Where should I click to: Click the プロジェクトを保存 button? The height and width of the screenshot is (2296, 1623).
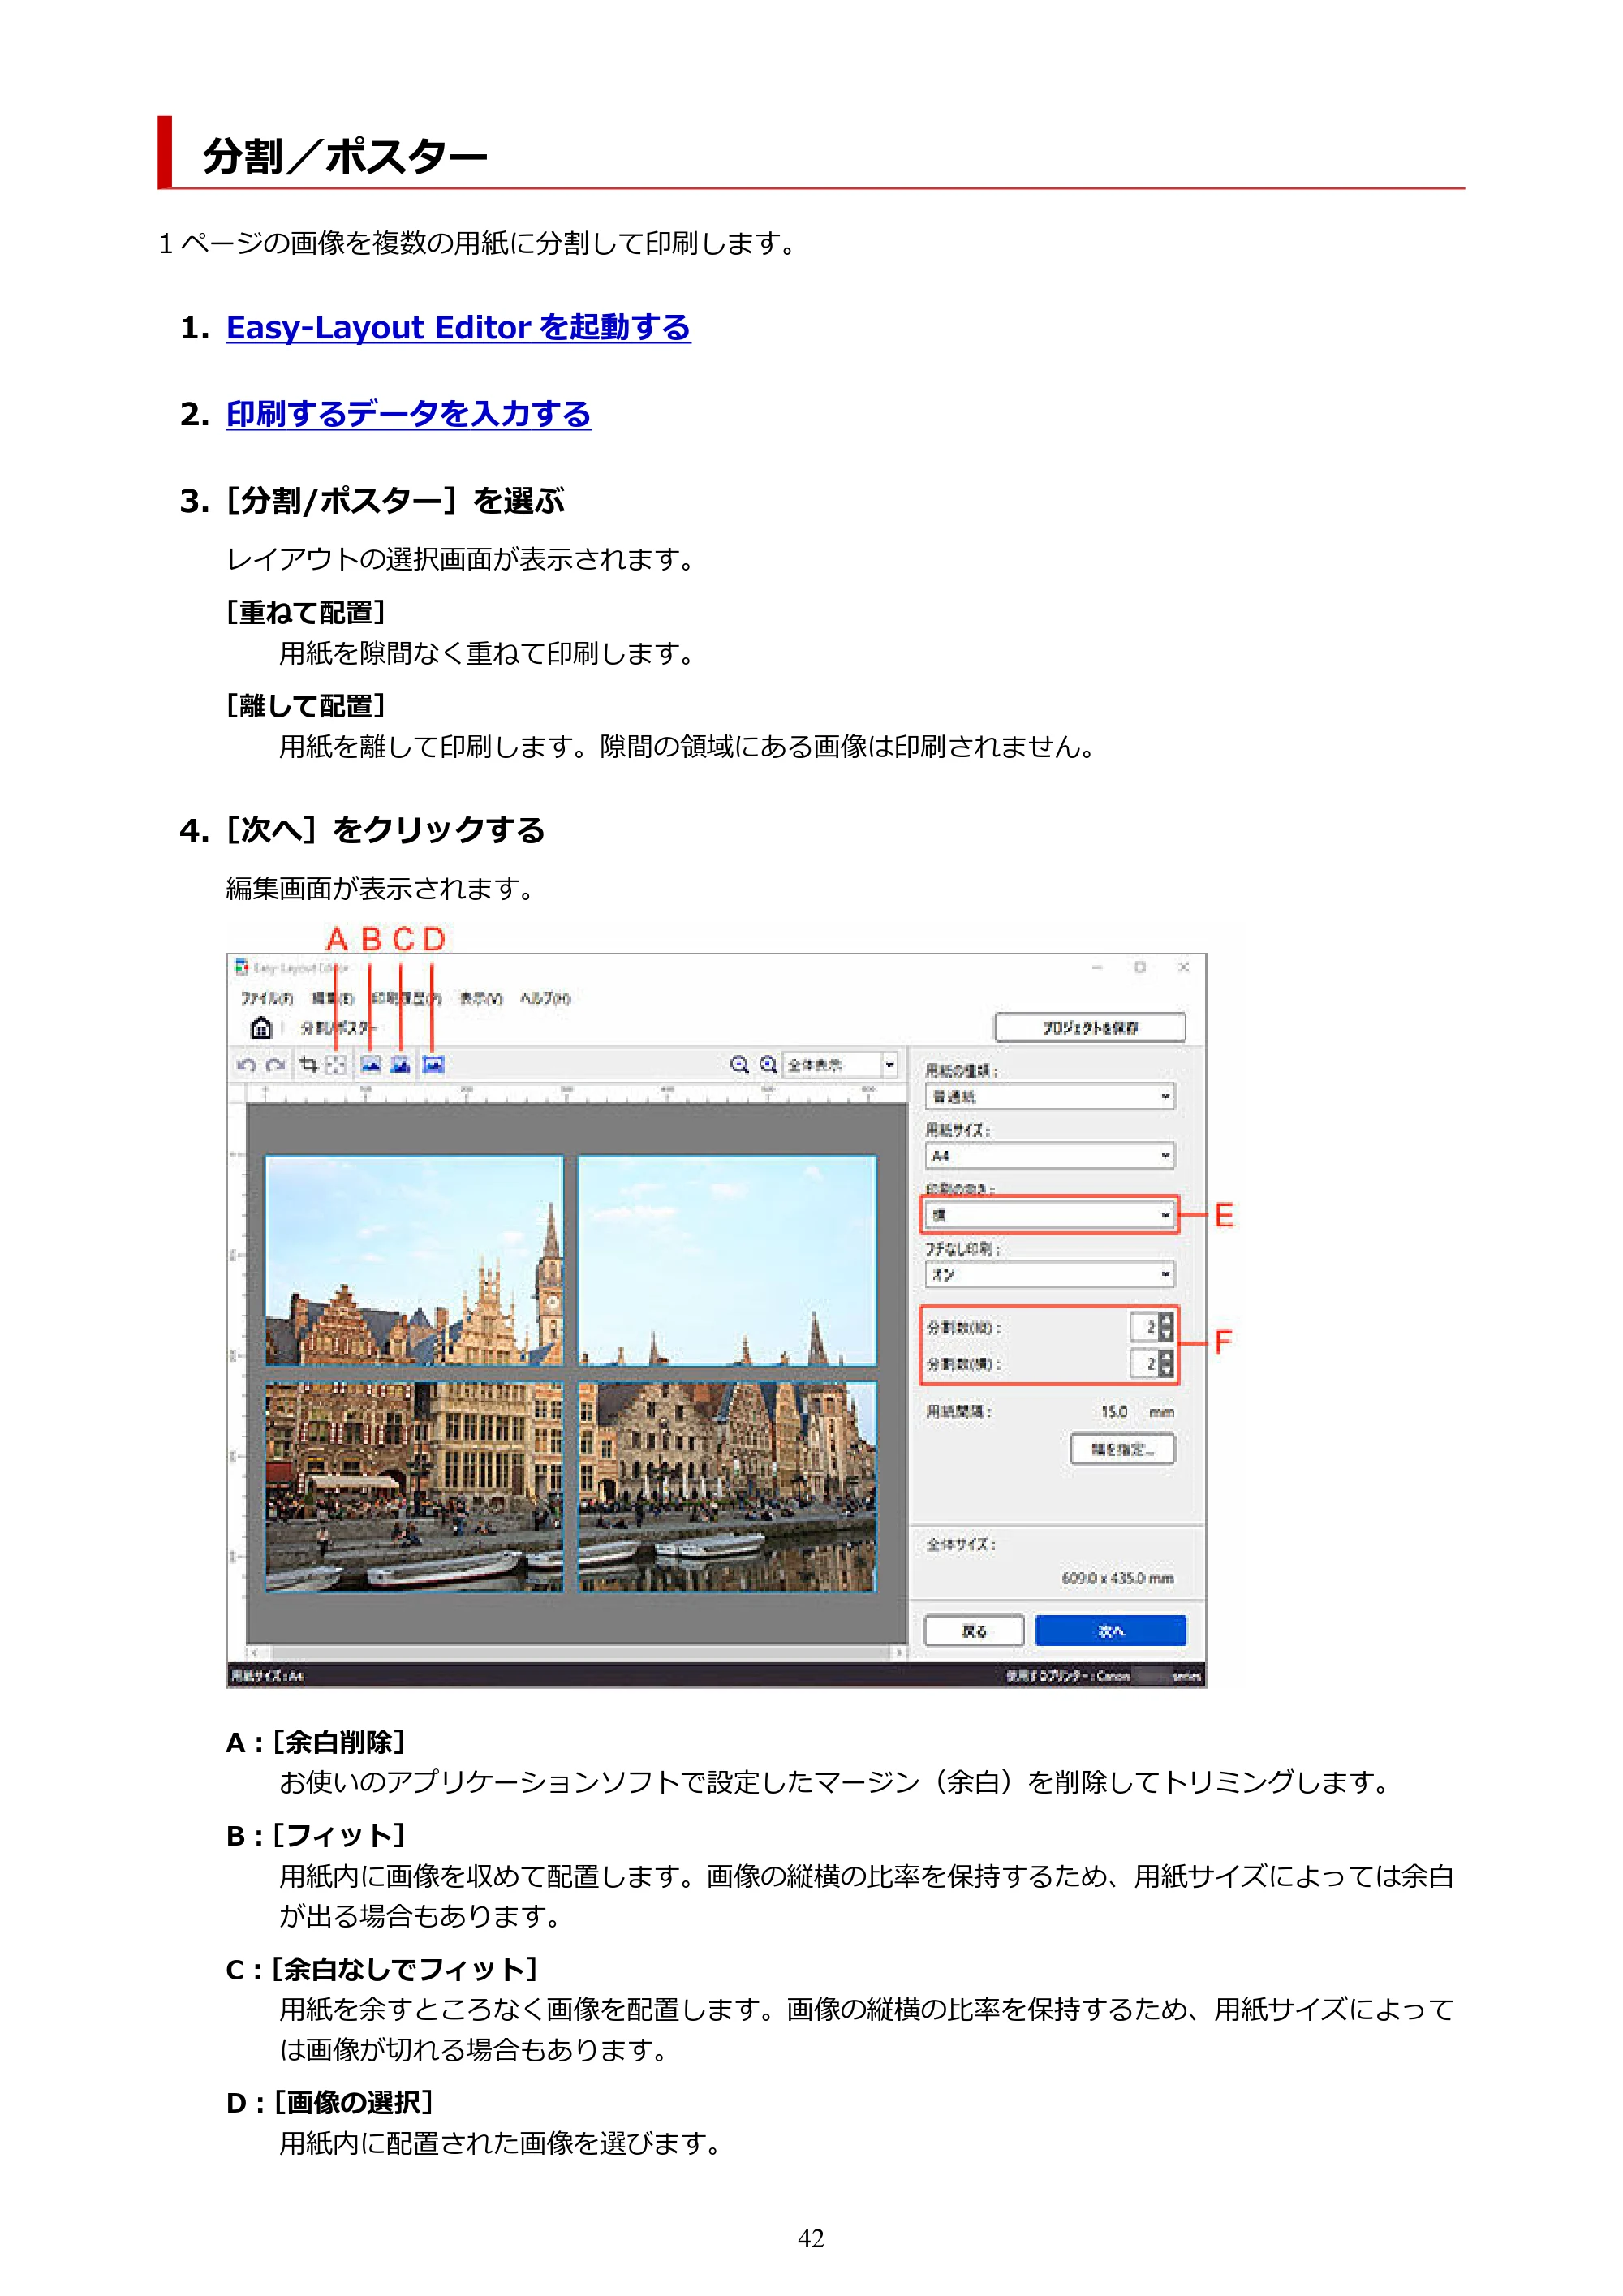tap(1090, 1027)
